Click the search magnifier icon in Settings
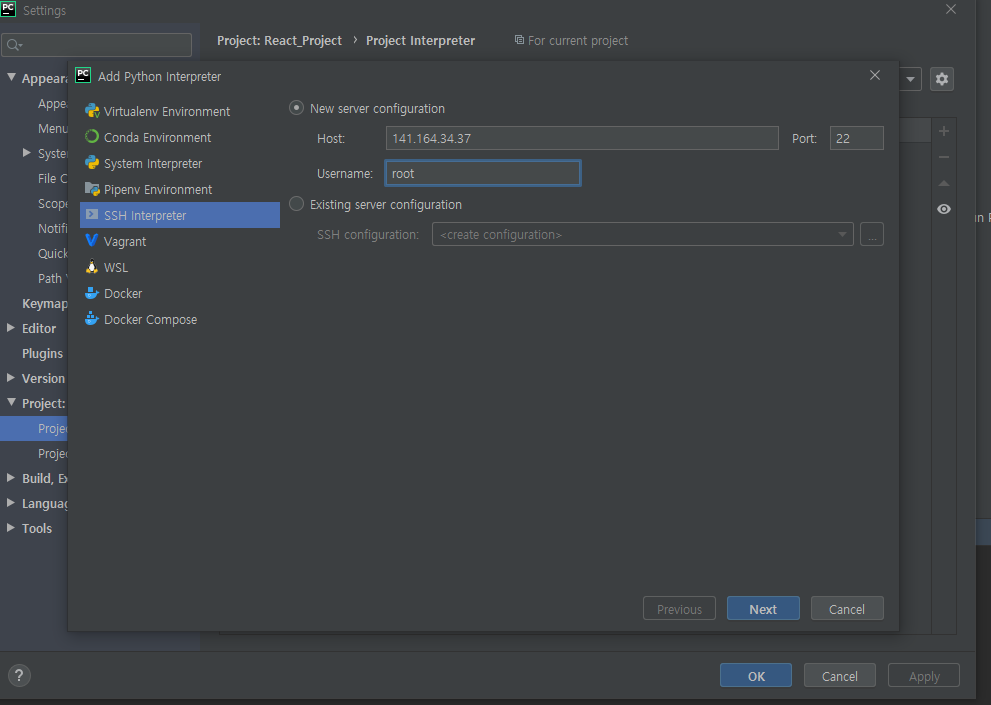The height and width of the screenshot is (705, 991). 14,45
